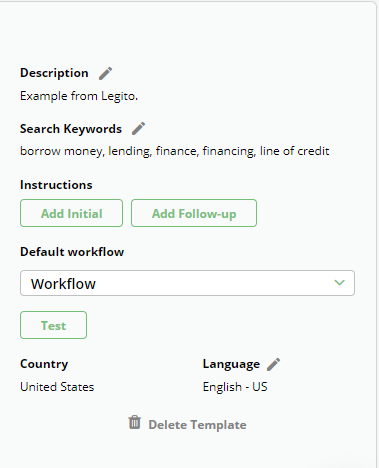
Task: Select the 'Example from Legito.' description text
Action: click(79, 96)
